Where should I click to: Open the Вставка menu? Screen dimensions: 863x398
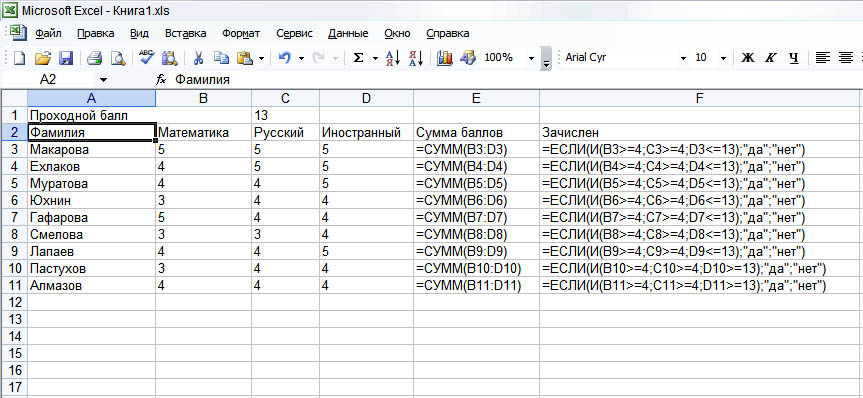185,33
